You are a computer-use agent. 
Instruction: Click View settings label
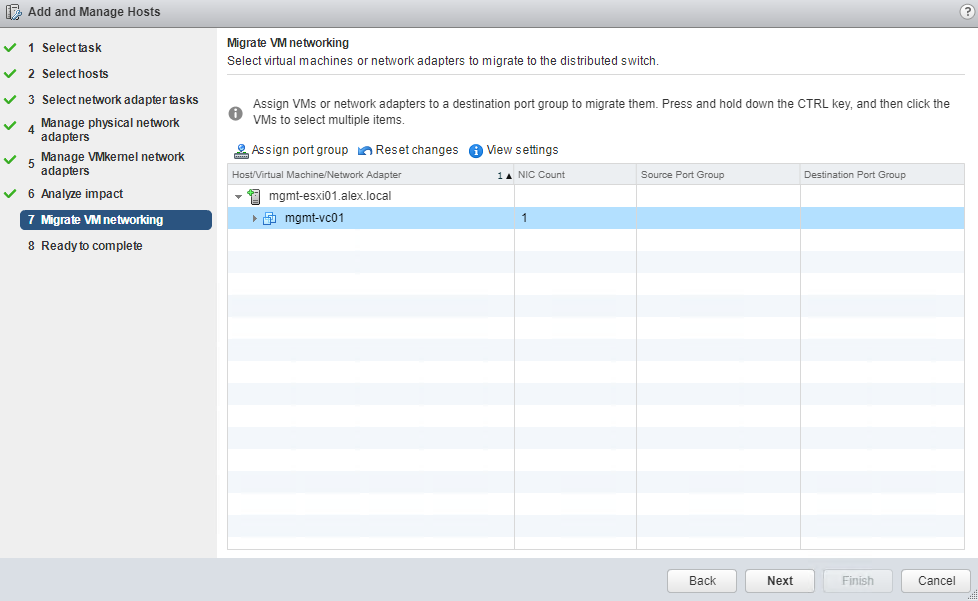click(x=523, y=150)
